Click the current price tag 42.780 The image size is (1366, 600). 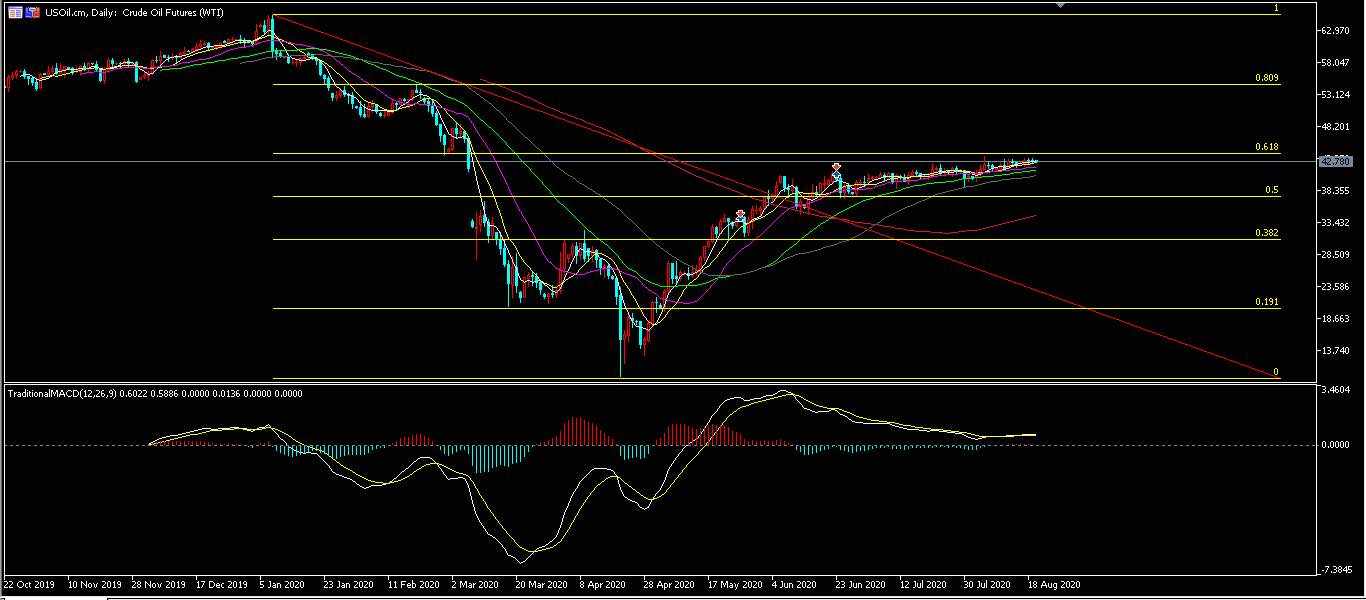point(1336,161)
